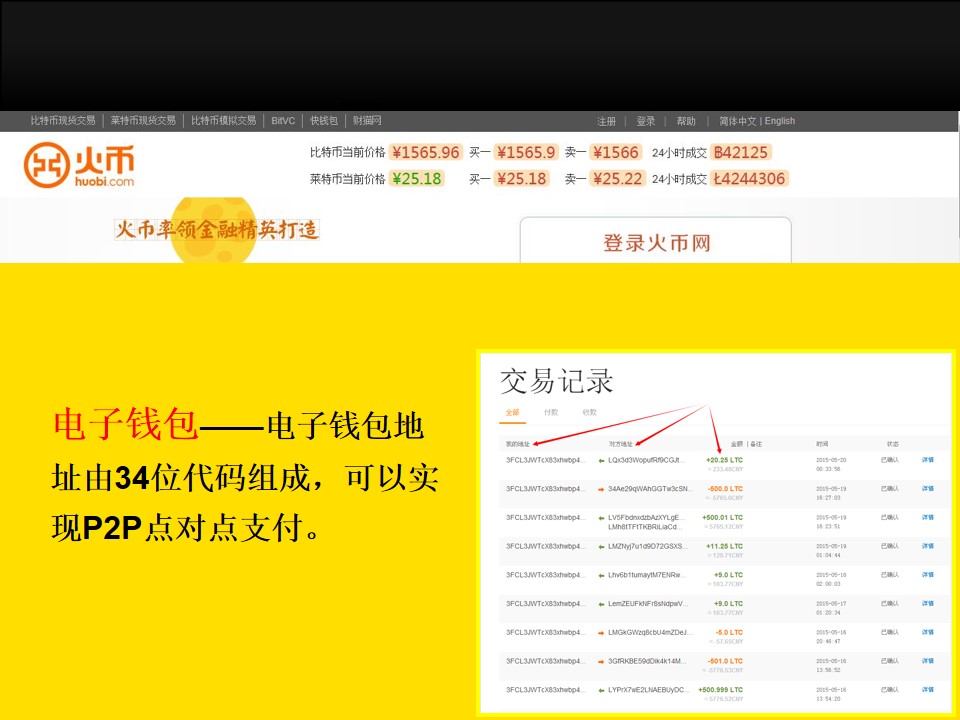Screen dimensions: 960x720
Task: Click the red 电子钱包 heading text
Action: (126, 424)
